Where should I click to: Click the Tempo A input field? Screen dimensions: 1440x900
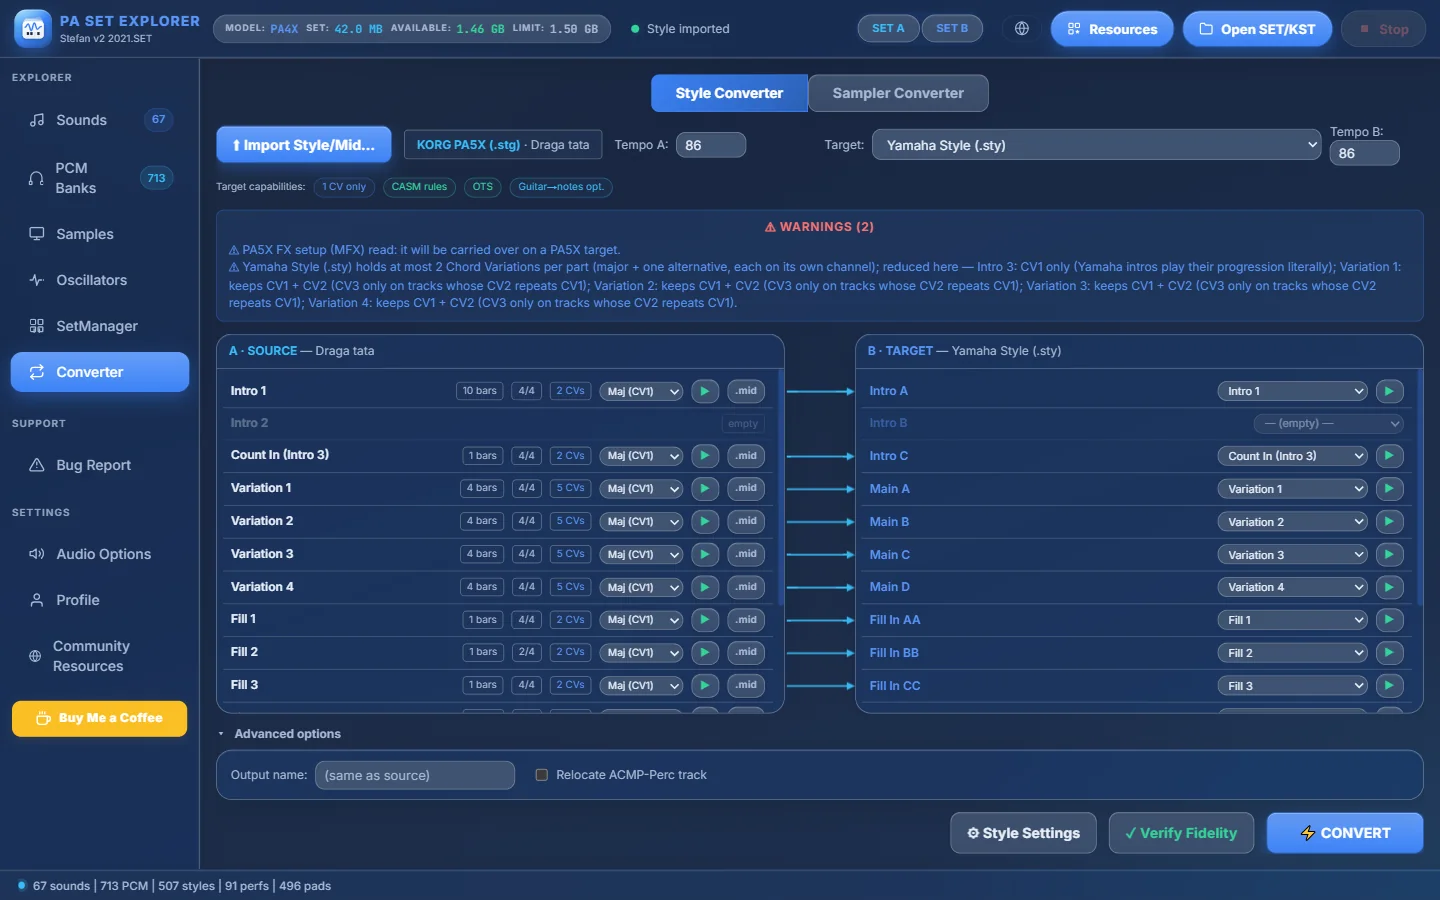[711, 145]
